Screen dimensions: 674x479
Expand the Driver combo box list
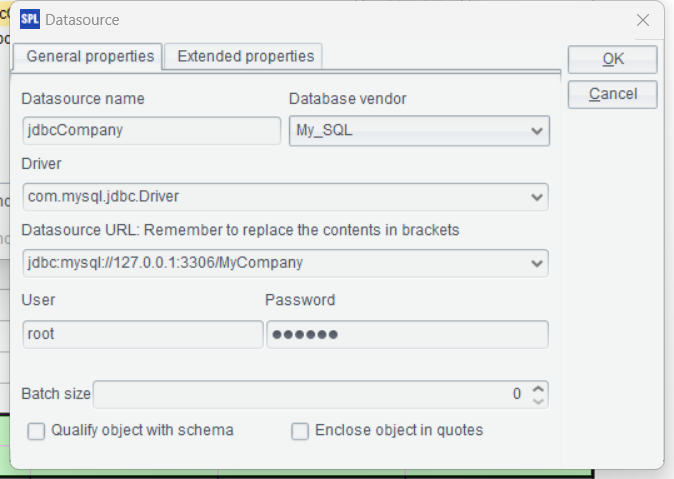coord(537,197)
